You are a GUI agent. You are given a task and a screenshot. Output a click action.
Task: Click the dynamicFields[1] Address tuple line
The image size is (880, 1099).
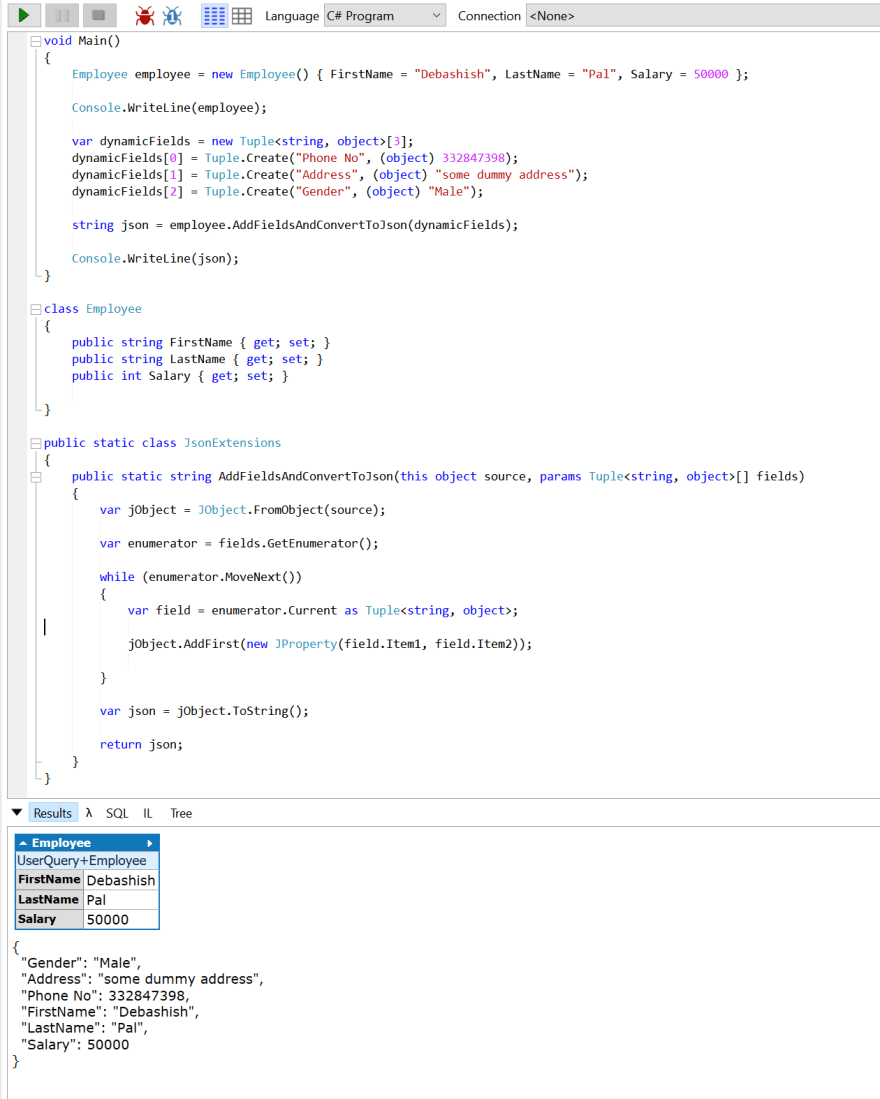329,175
